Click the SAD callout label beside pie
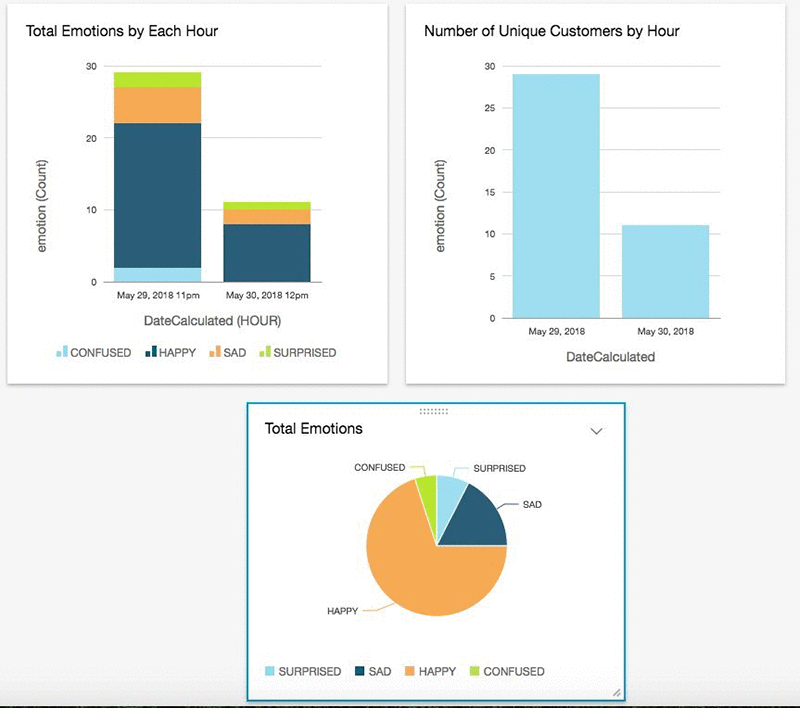The height and width of the screenshot is (708, 800). [x=532, y=504]
